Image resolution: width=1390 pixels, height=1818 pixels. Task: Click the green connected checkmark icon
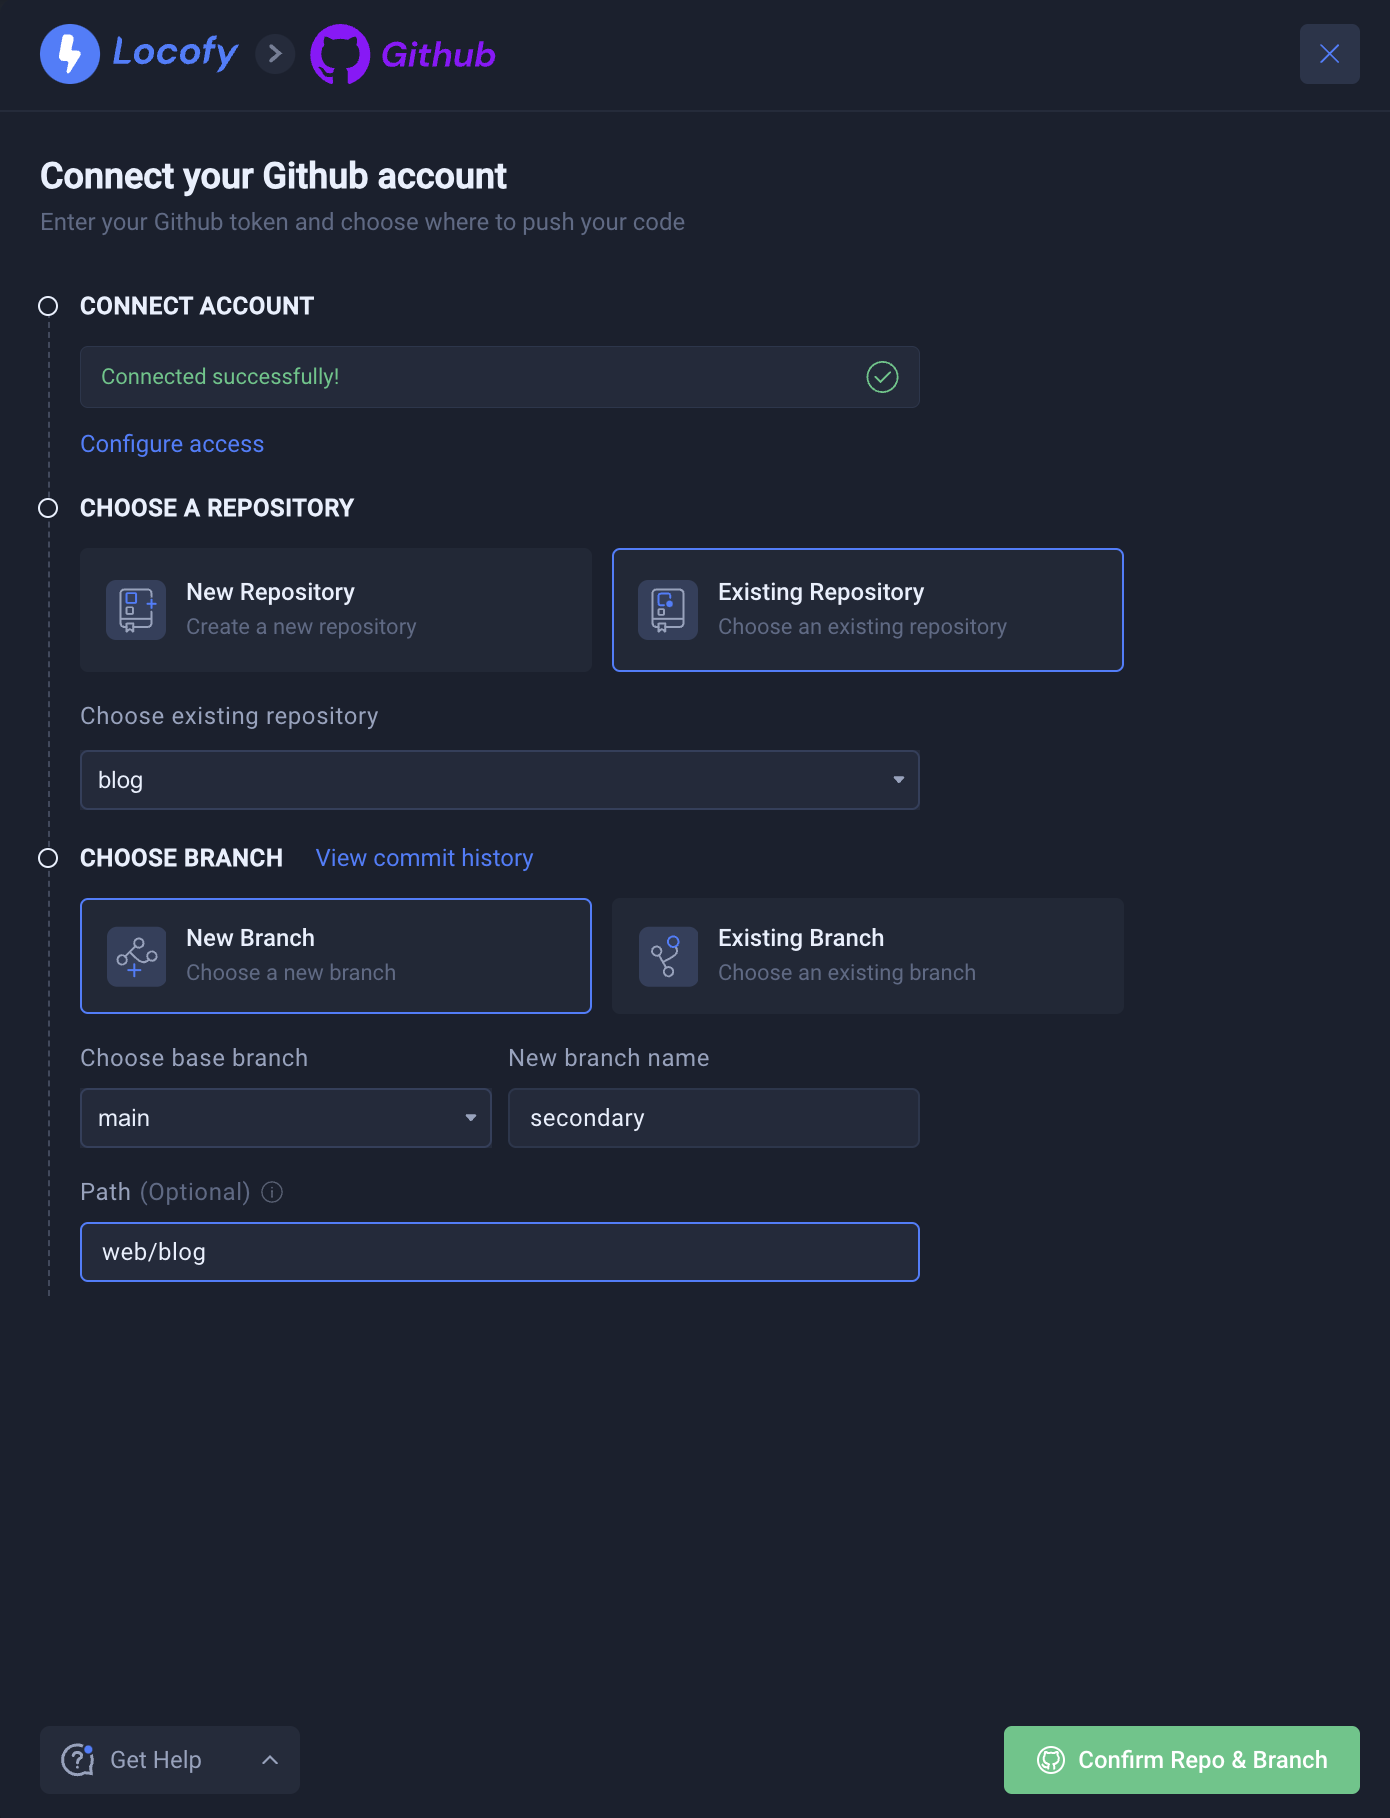(x=882, y=377)
